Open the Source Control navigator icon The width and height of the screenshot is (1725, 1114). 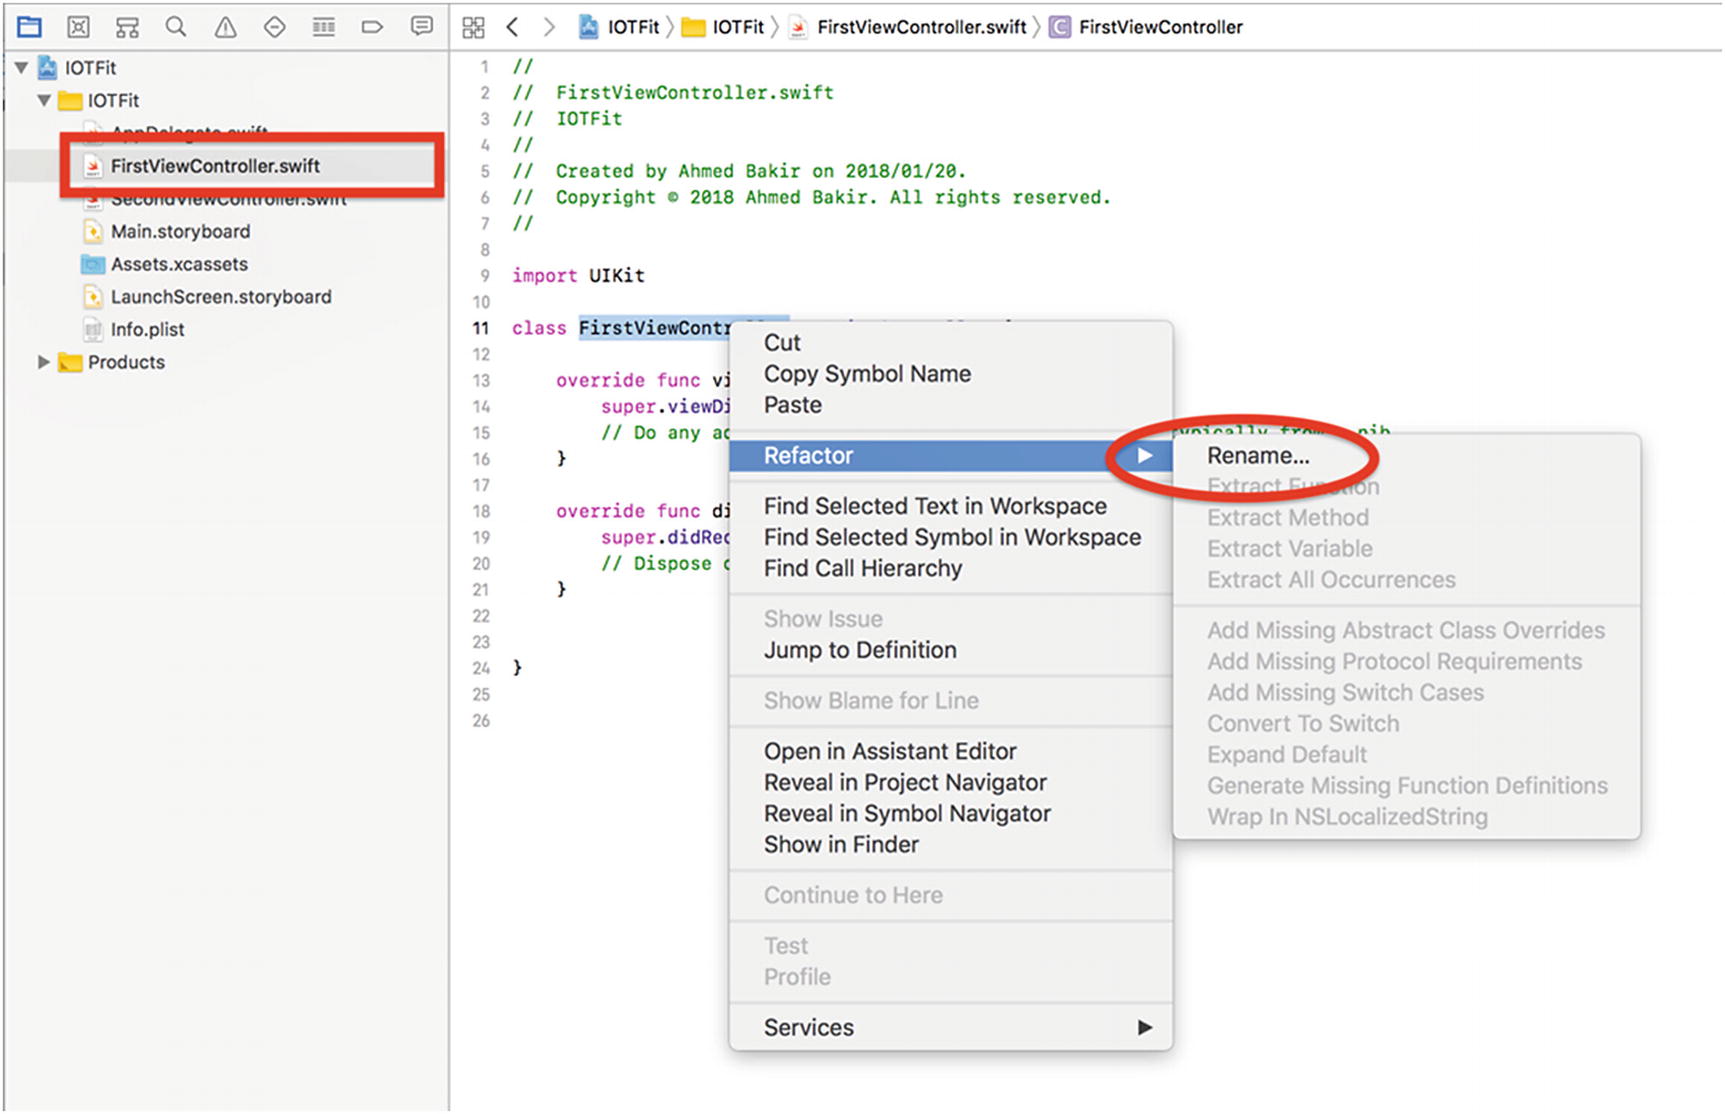tap(78, 27)
